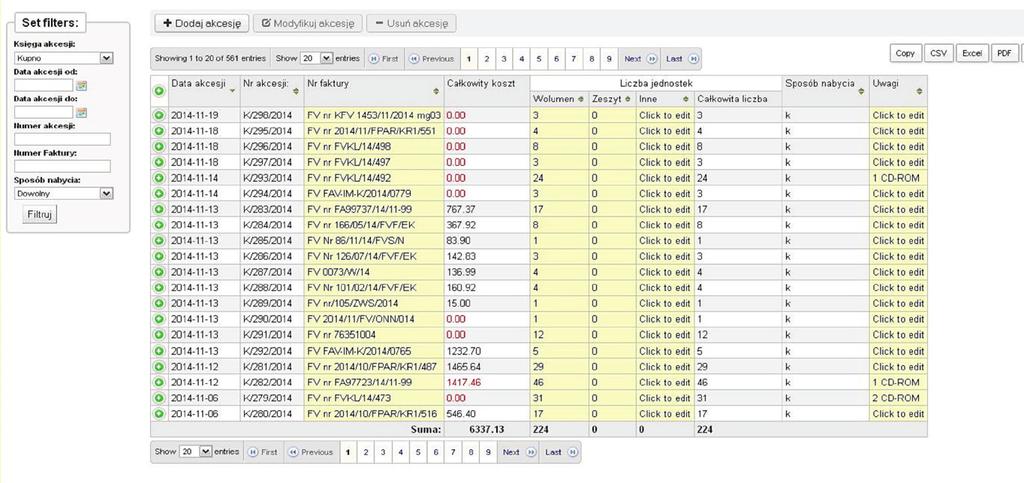Sort table by Data akcesji column

[x=204, y=91]
